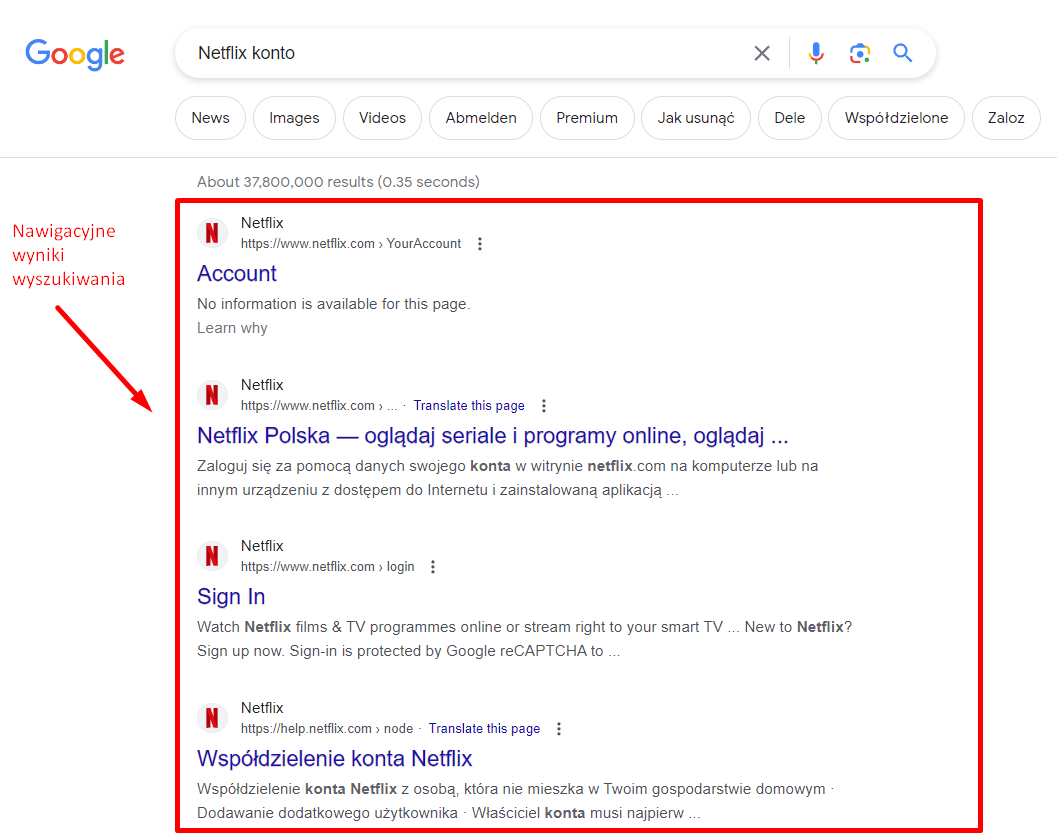Click the https://www.netflix.com › YourAccount URL
The image size is (1057, 837).
click(351, 244)
